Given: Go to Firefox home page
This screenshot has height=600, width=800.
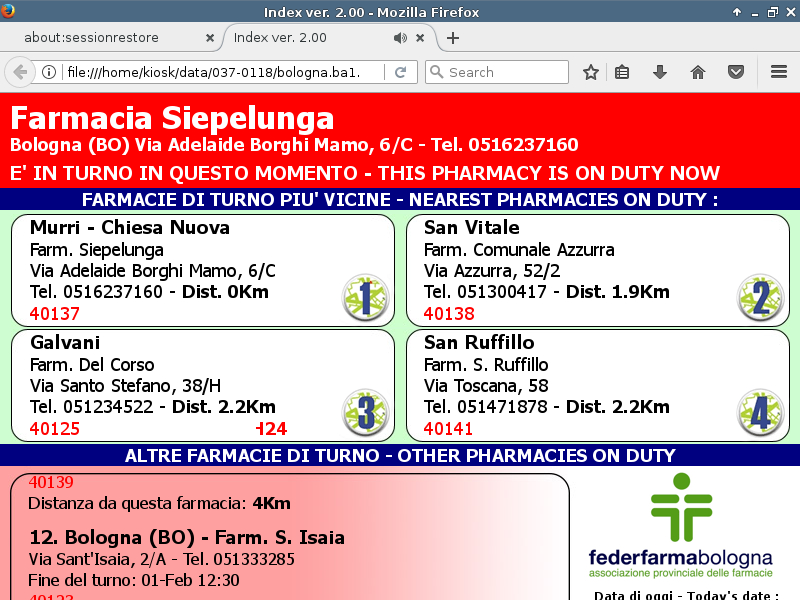Looking at the screenshot, I should tap(698, 72).
